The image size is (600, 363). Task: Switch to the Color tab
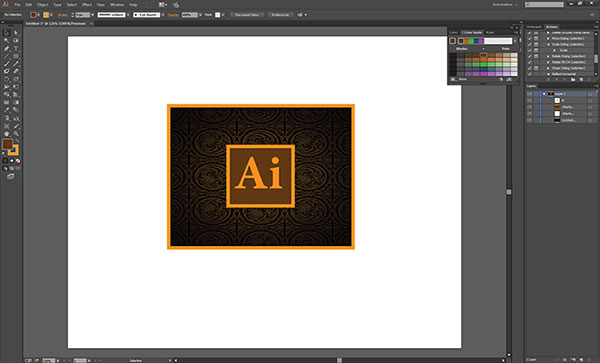(453, 33)
